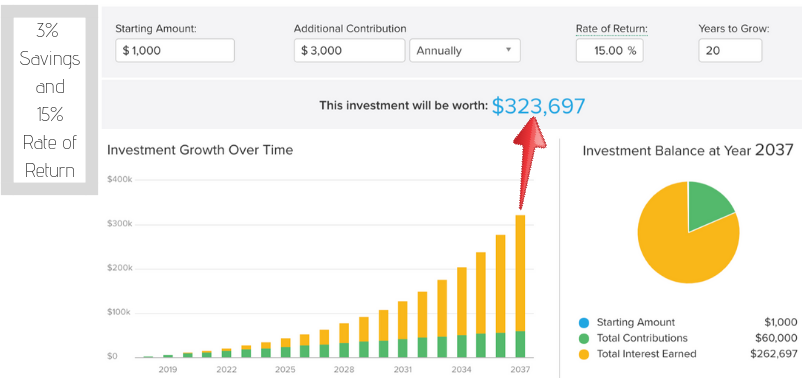Image resolution: width=809 pixels, height=378 pixels.
Task: Click the Starting Amount input field
Action: [175, 51]
